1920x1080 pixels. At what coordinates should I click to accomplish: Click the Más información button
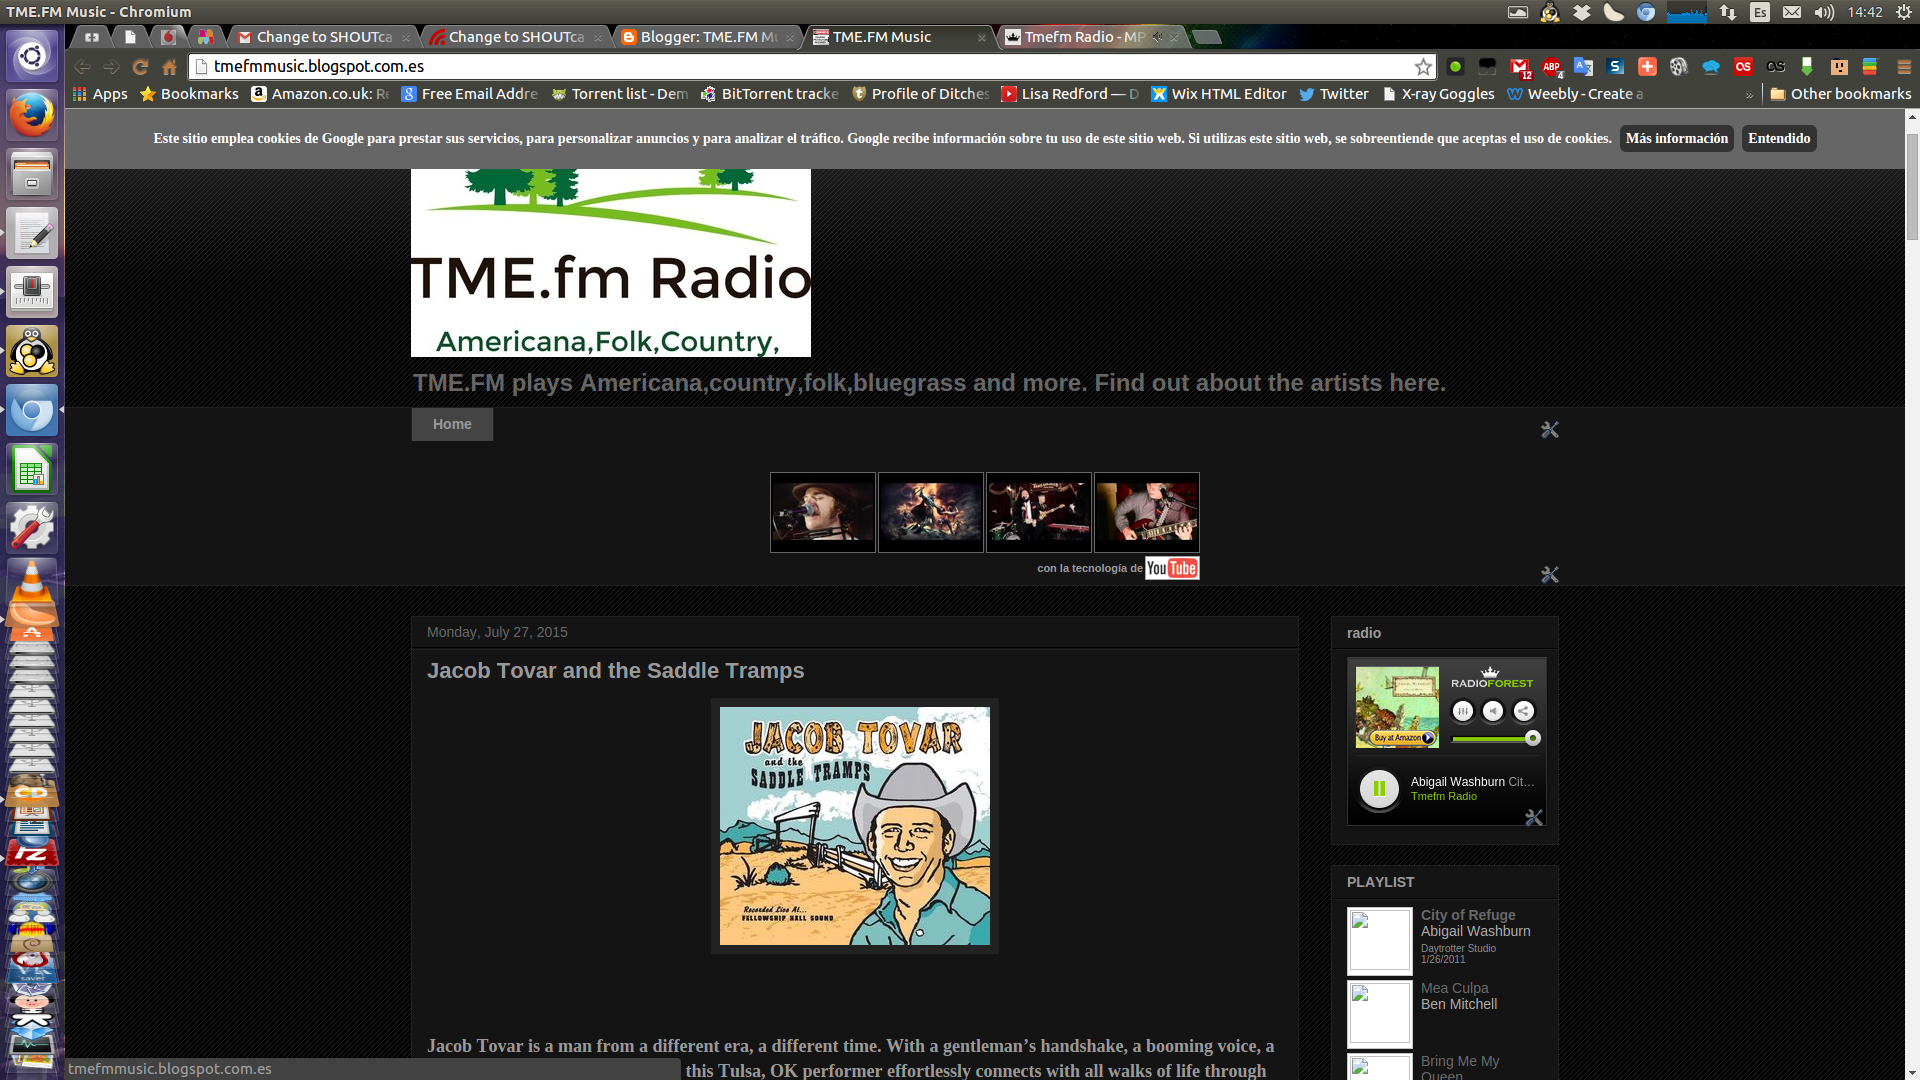(x=1676, y=138)
